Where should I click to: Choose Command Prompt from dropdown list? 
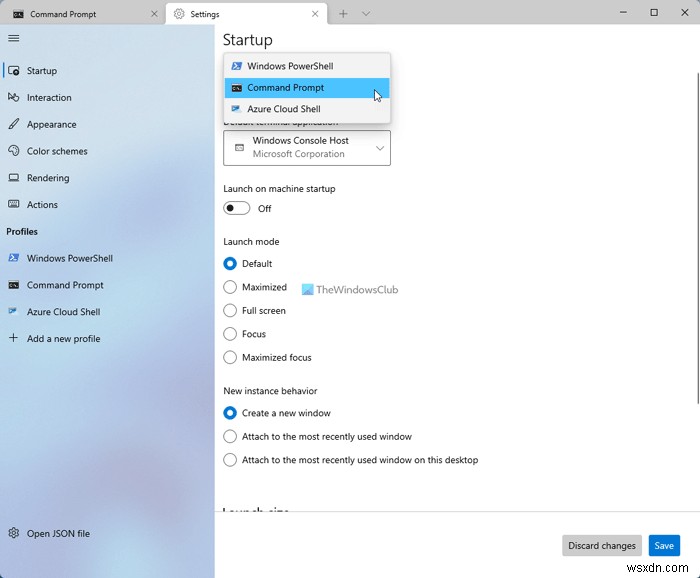click(x=307, y=88)
